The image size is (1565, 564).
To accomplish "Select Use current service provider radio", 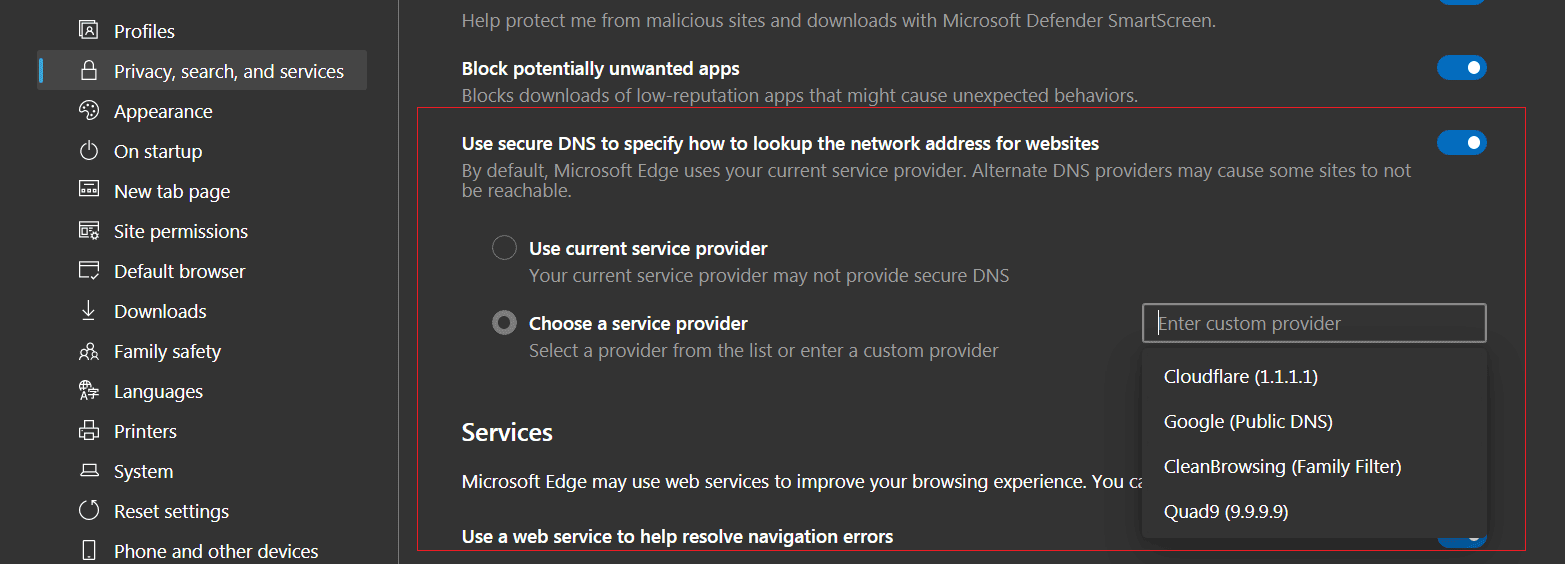I will 504,248.
